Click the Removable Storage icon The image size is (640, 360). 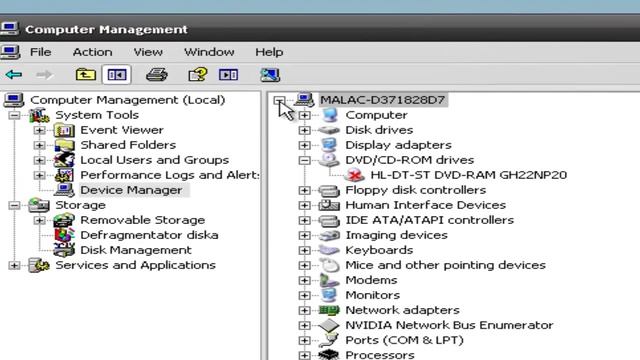tap(64, 220)
